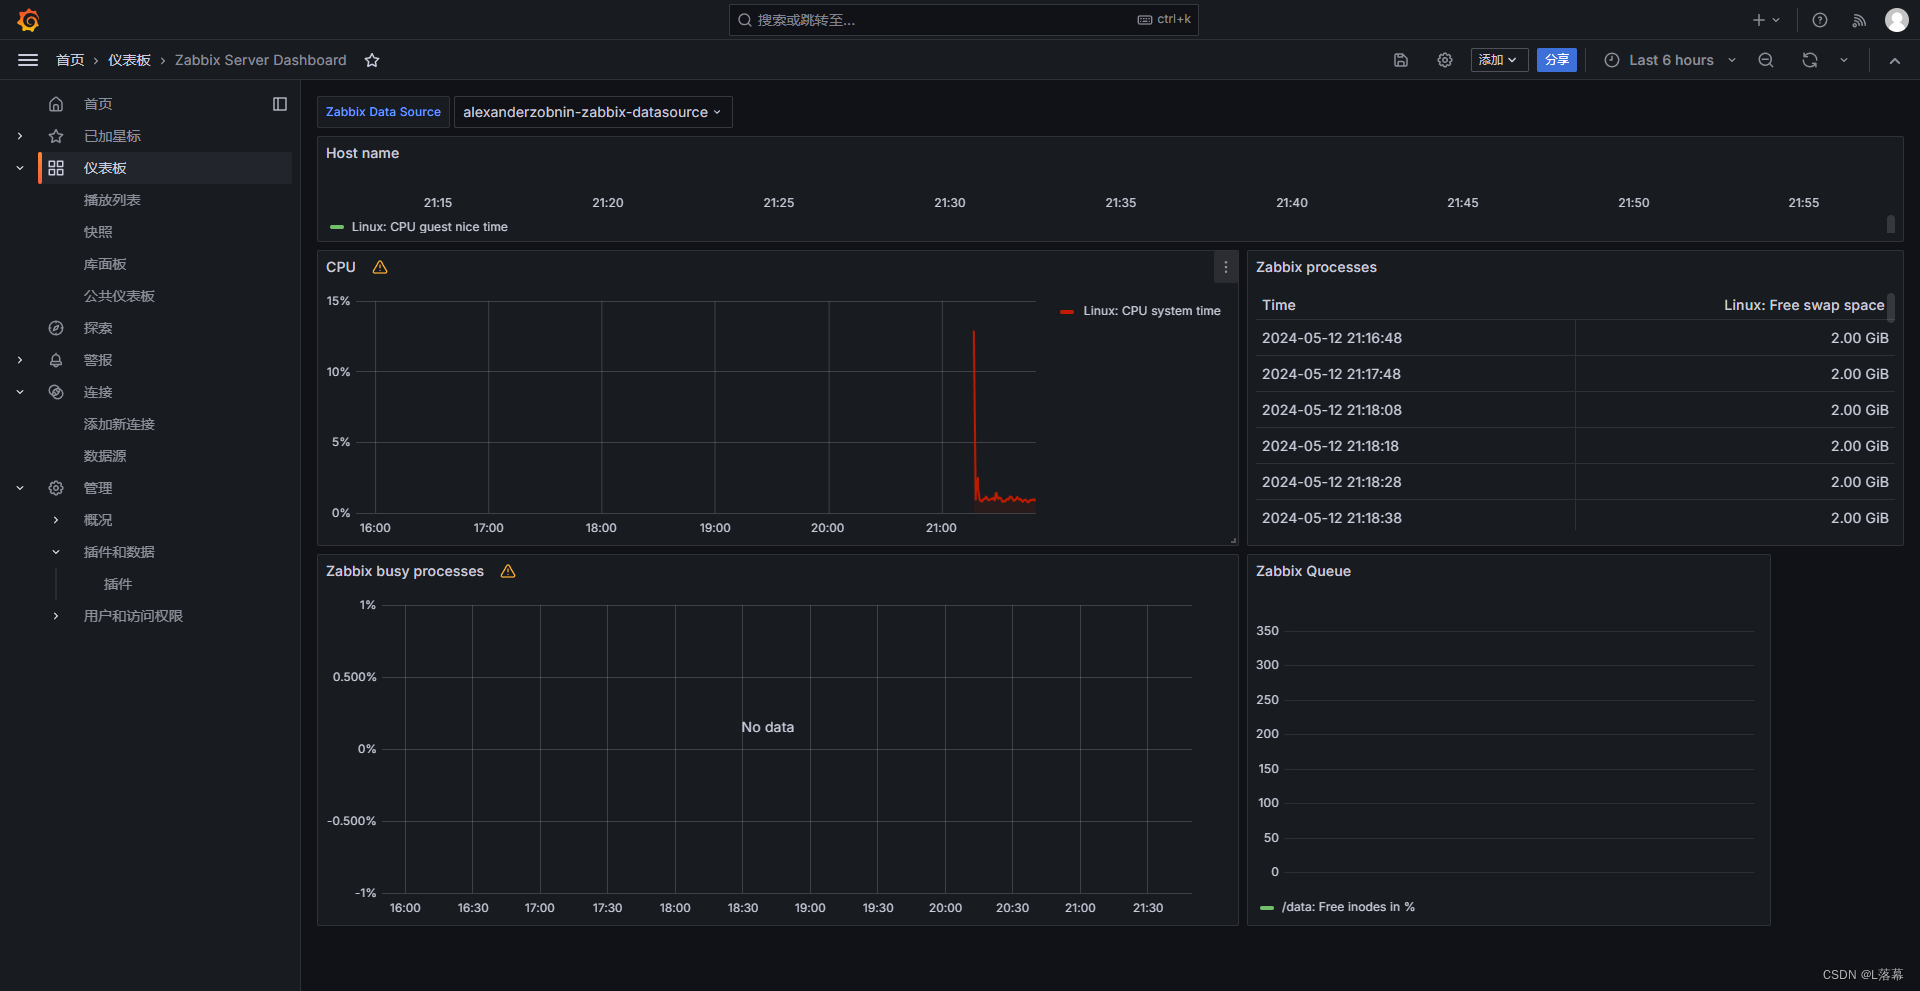Viewport: 1920px width, 991px height.
Task: Click the zoom out time range icon
Action: tap(1766, 60)
